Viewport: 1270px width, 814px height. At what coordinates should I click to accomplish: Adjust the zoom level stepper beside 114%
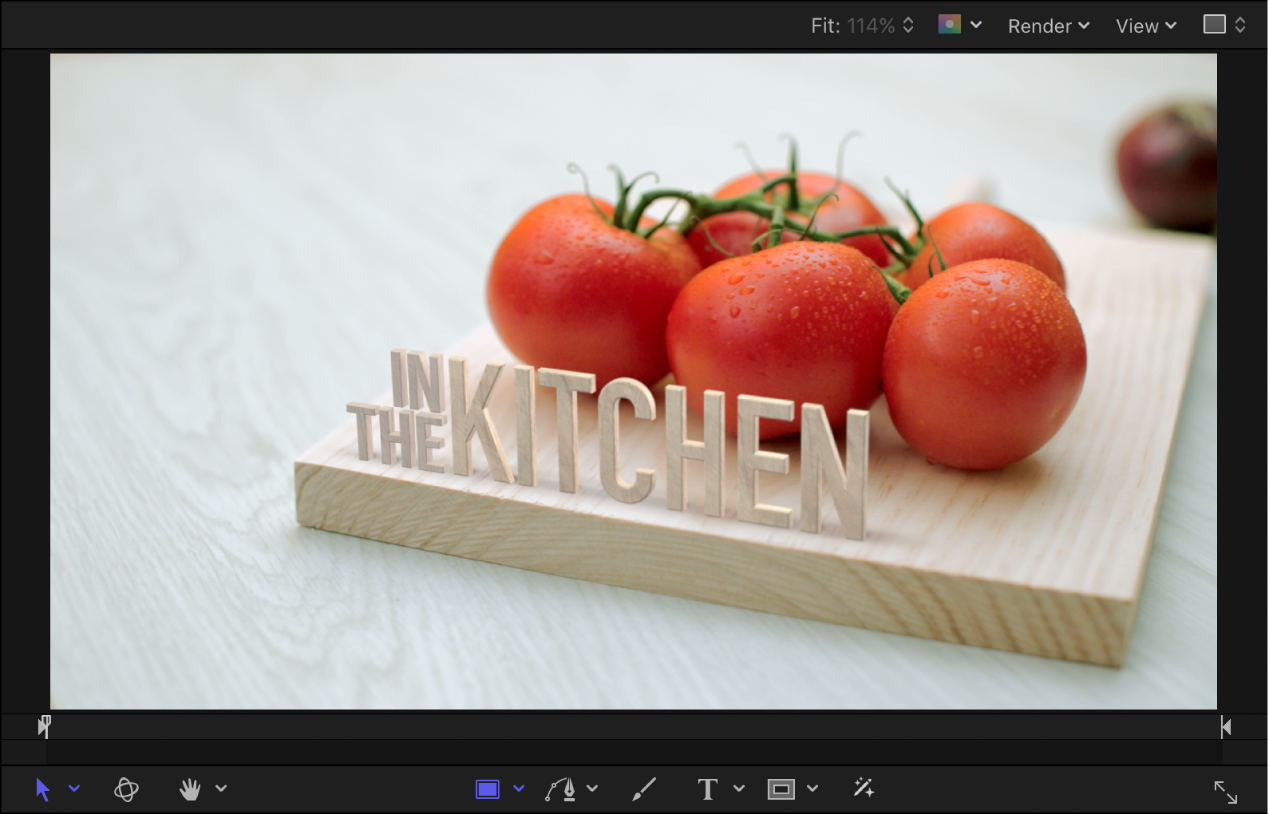(908, 25)
